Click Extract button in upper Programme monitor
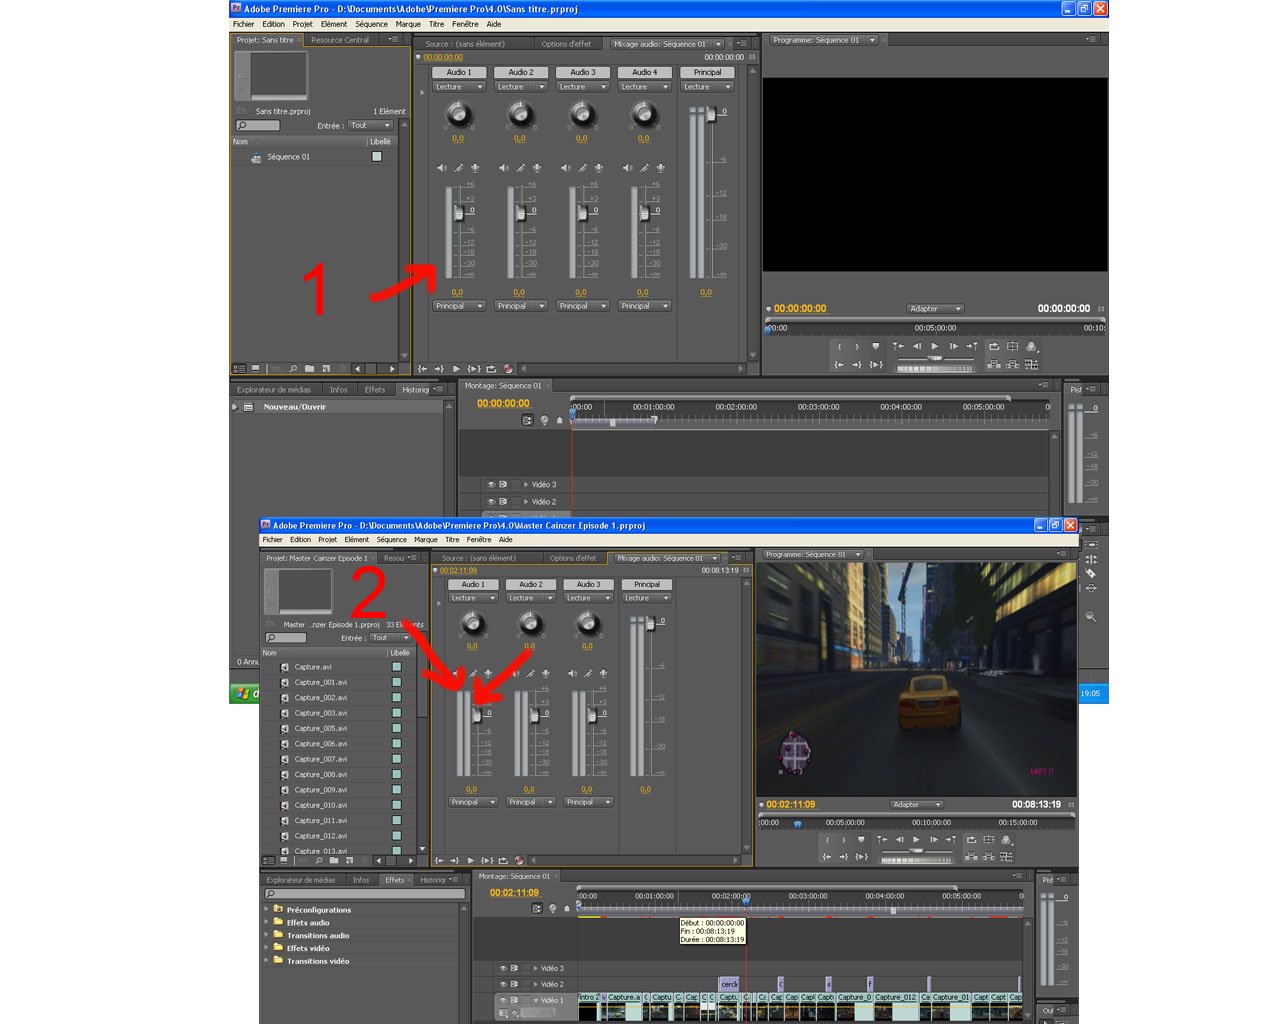The width and height of the screenshot is (1280, 1024). pos(1012,365)
